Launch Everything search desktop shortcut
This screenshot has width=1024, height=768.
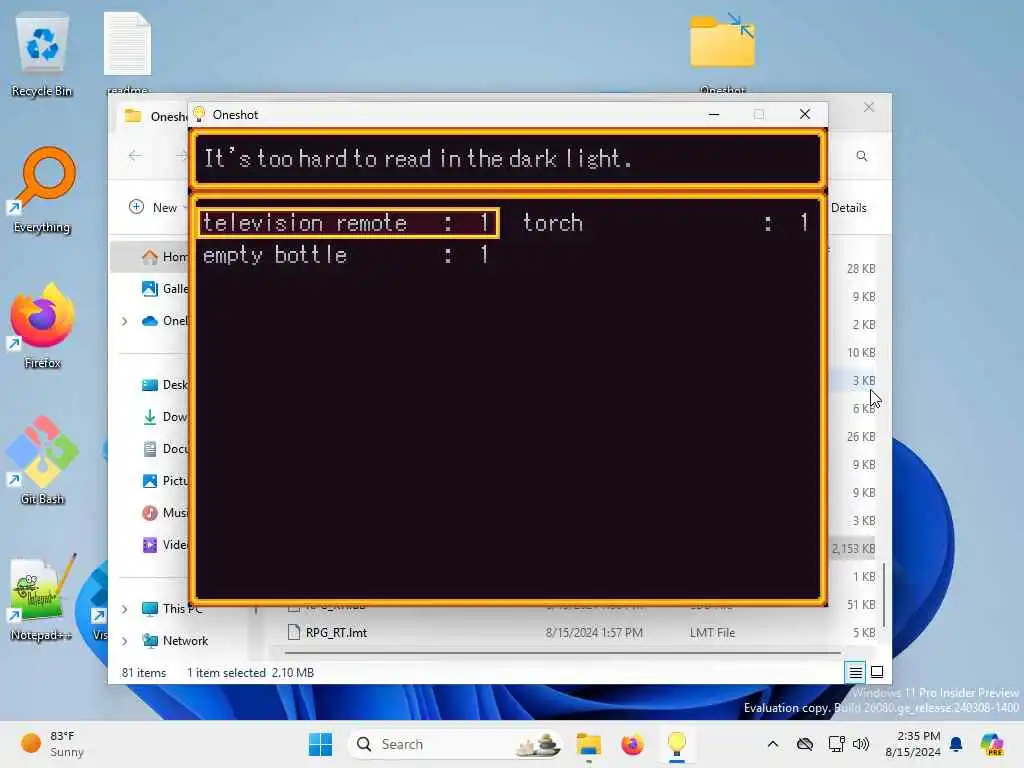[x=42, y=190]
